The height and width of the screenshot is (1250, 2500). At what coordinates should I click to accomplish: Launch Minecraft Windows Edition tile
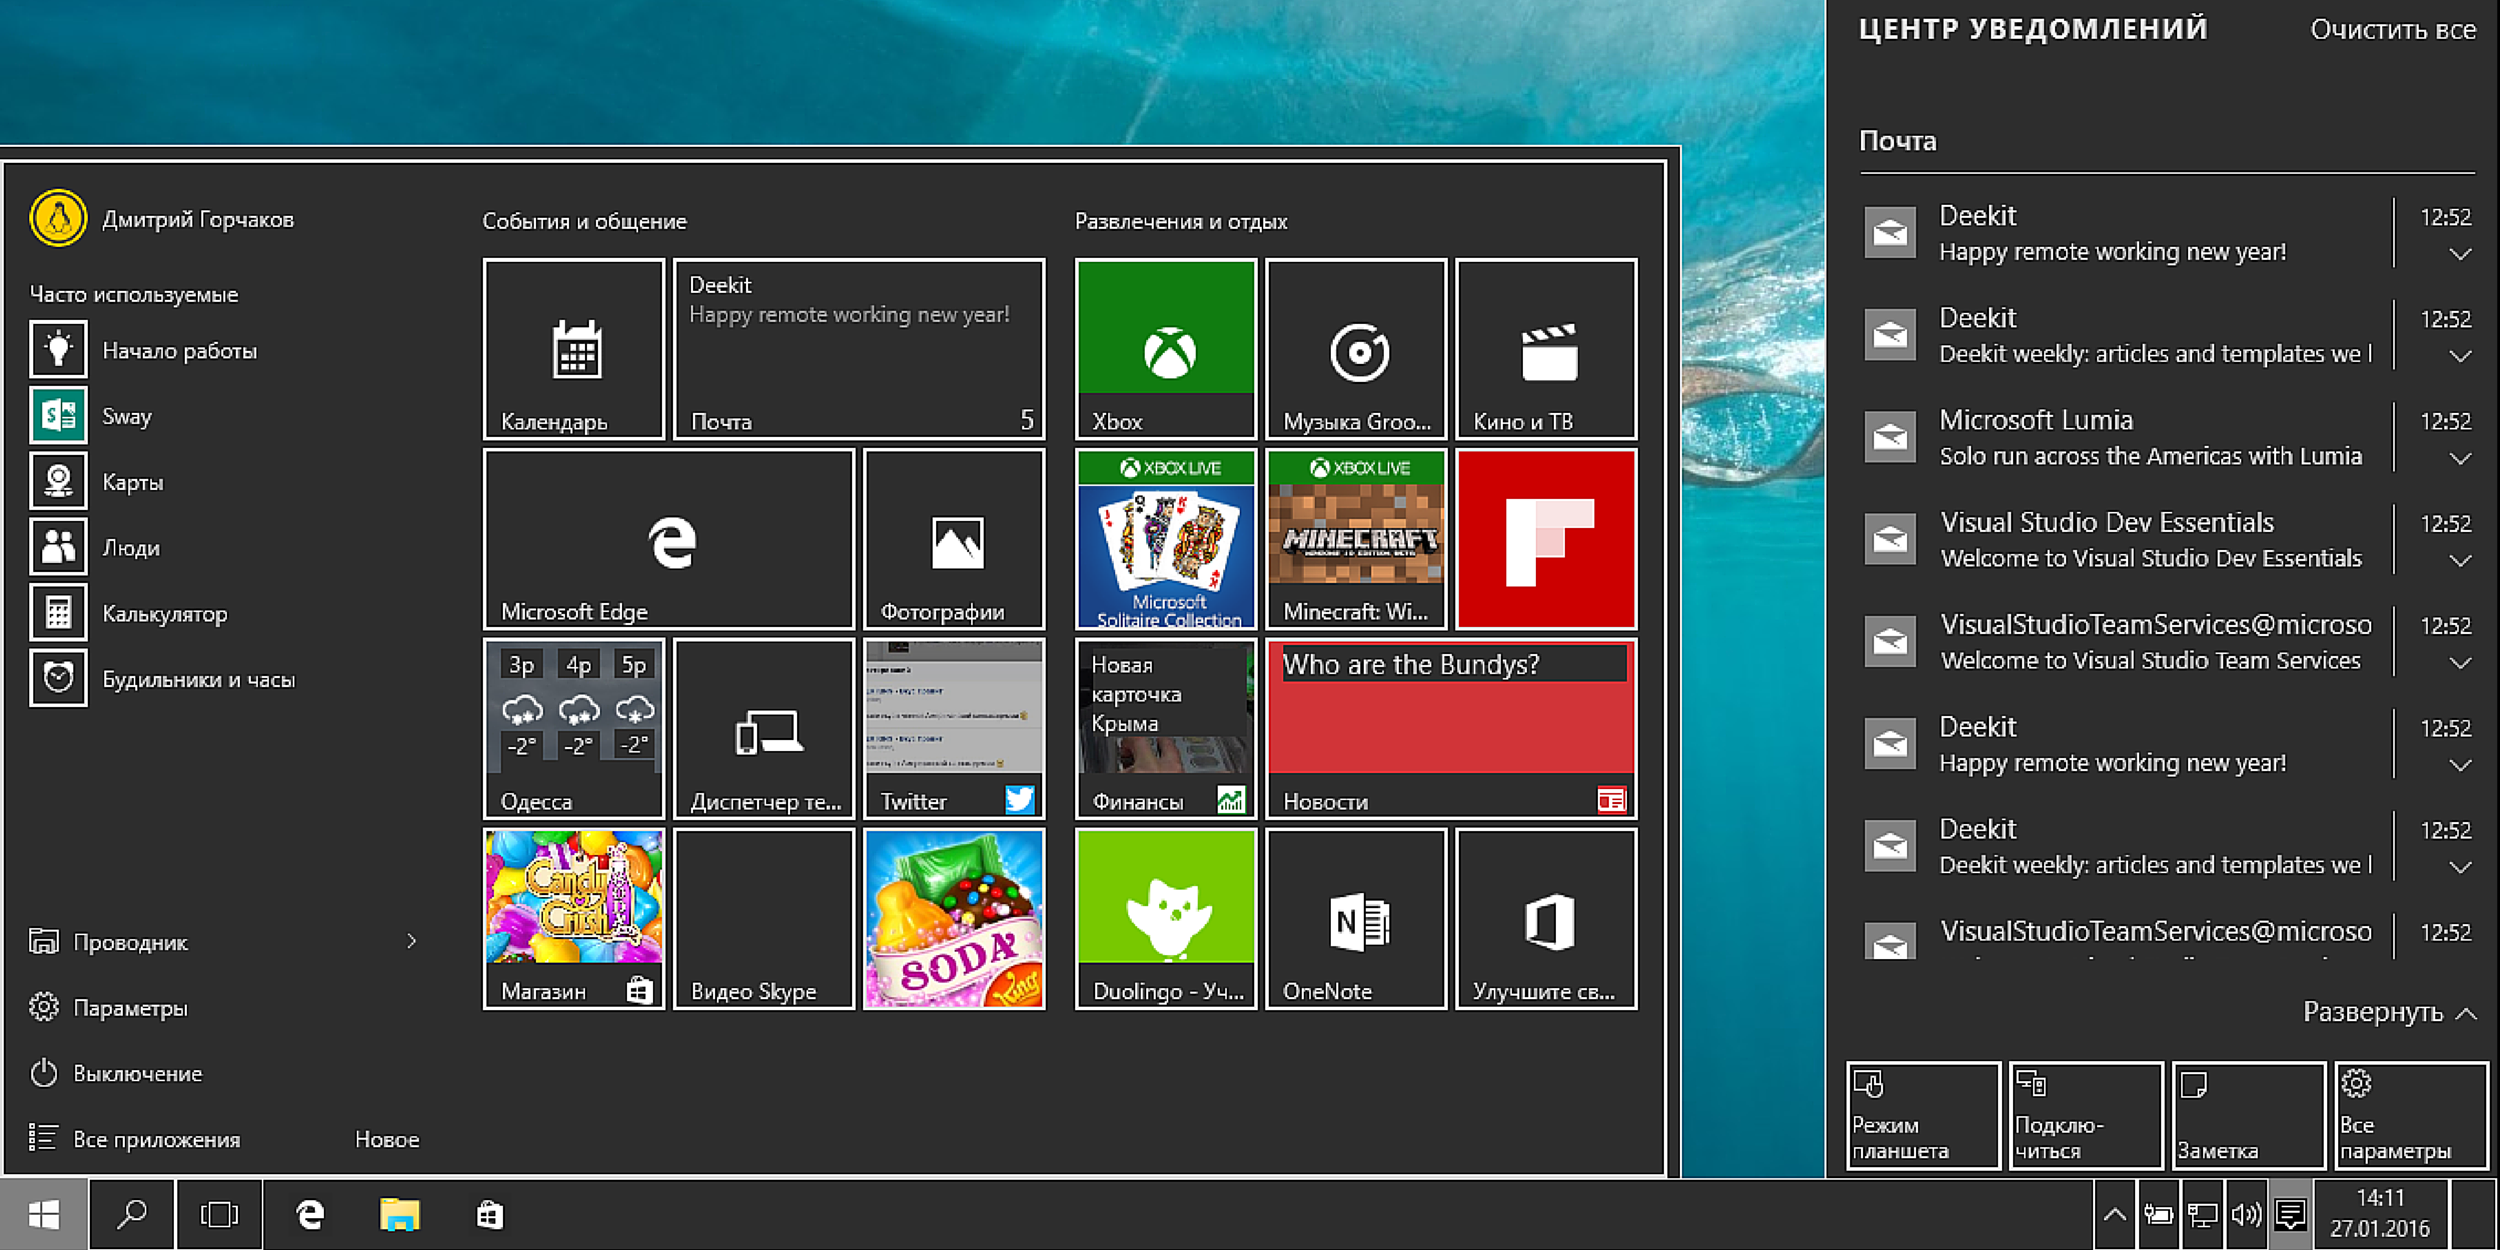pyautogui.click(x=1358, y=536)
